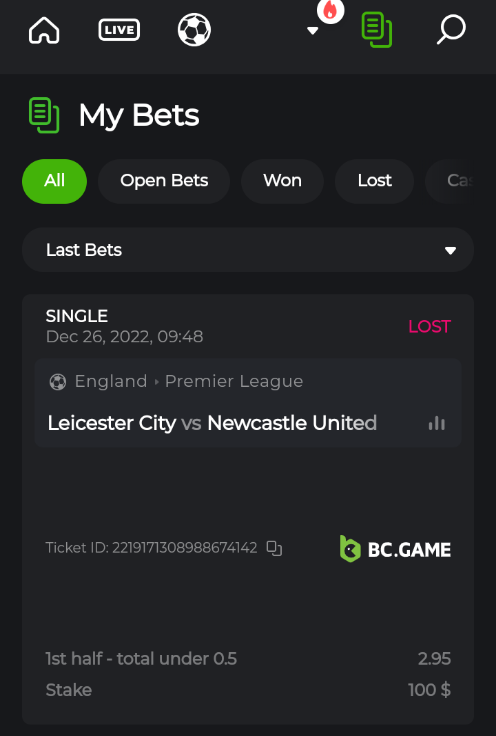Expand the small dropdown arrow in header
496x736 pixels.
click(313, 31)
